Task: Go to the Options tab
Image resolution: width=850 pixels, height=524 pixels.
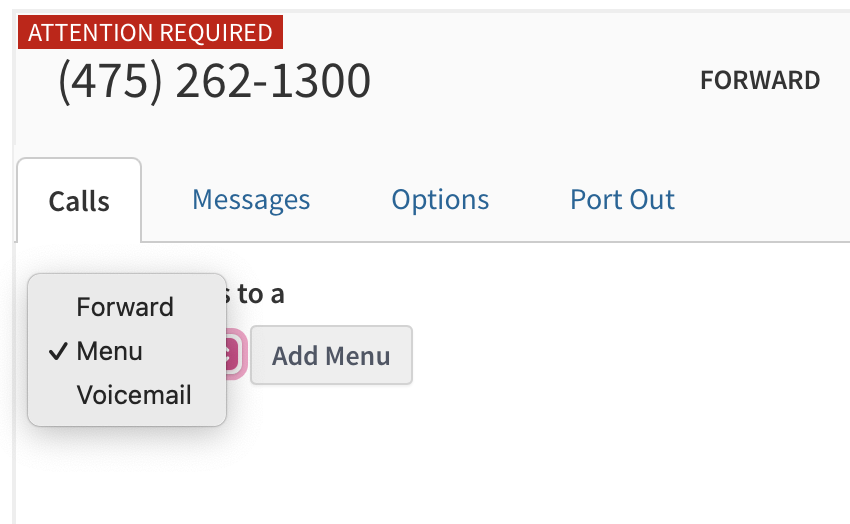Action: click(440, 200)
